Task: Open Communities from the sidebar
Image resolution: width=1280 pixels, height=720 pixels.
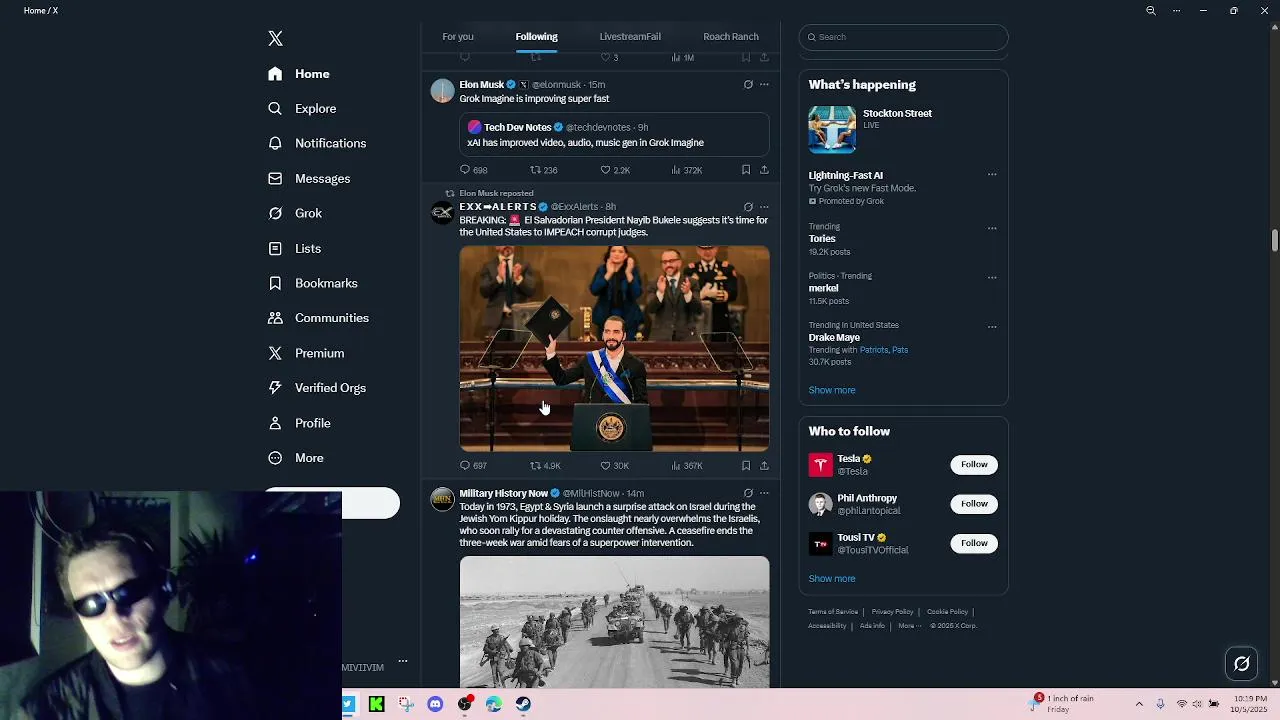Action: click(318, 318)
